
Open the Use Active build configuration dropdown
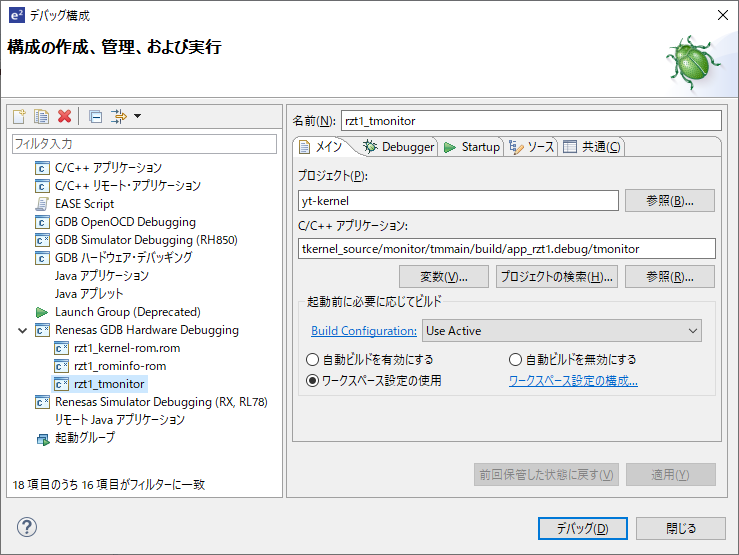pyautogui.click(x=562, y=331)
